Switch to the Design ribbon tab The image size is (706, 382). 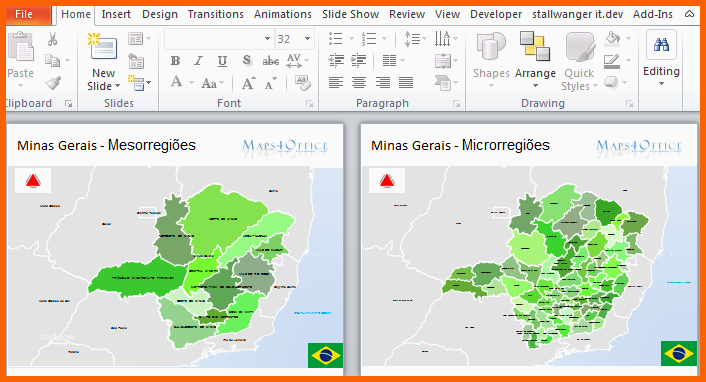coord(160,14)
